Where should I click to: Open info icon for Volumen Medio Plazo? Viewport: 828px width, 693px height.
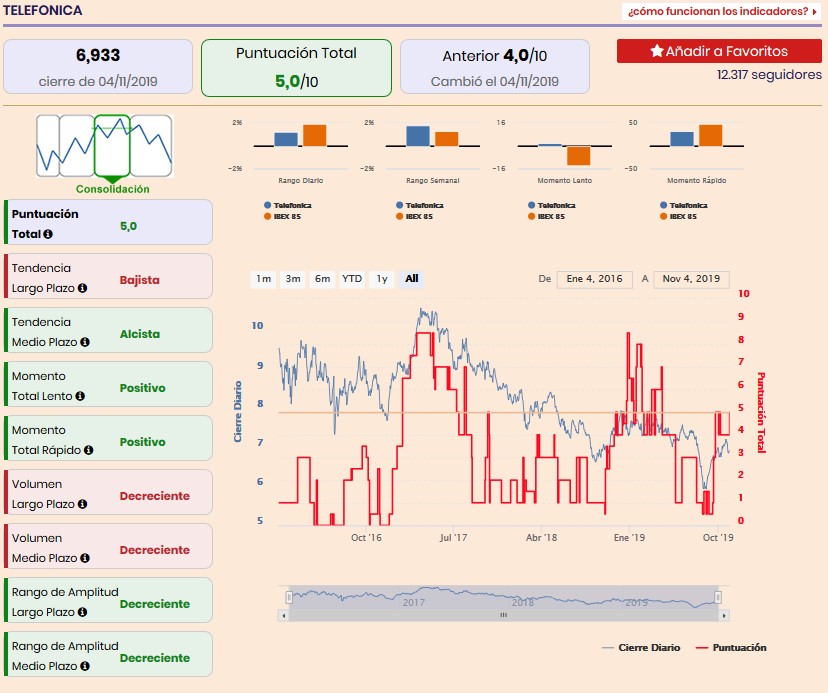(x=85, y=558)
